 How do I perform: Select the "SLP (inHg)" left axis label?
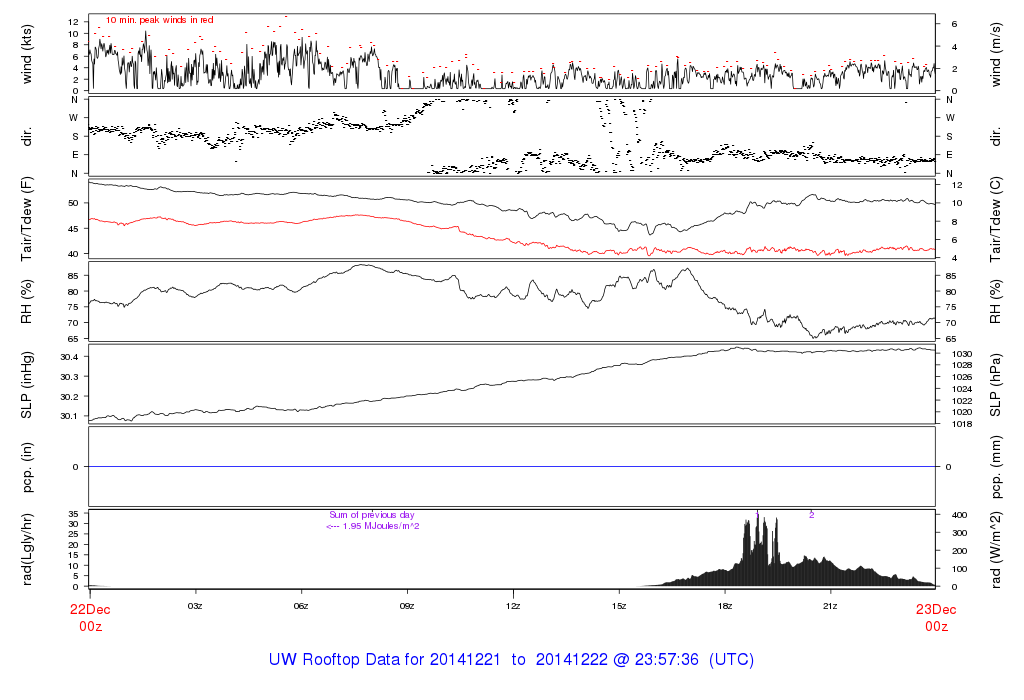27,385
